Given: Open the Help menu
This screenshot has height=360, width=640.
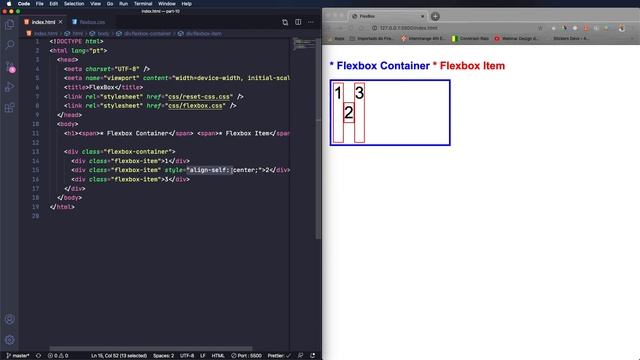Looking at the screenshot, I should point(187,4).
